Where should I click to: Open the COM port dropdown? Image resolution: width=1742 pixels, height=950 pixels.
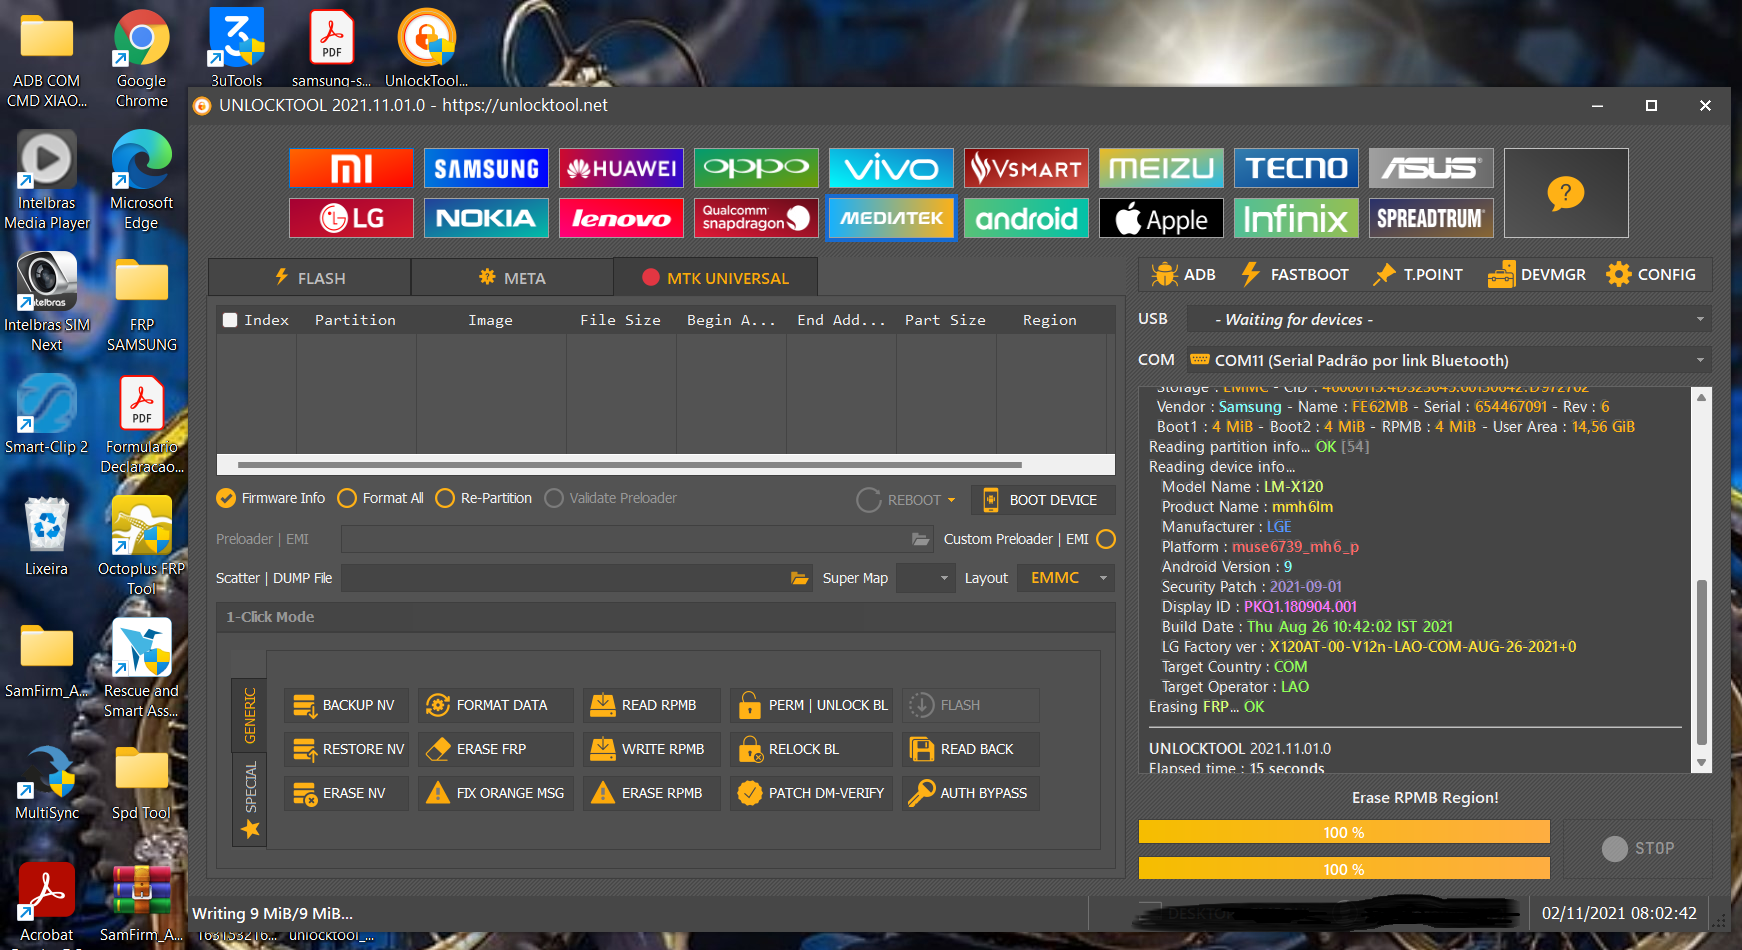(1449, 360)
